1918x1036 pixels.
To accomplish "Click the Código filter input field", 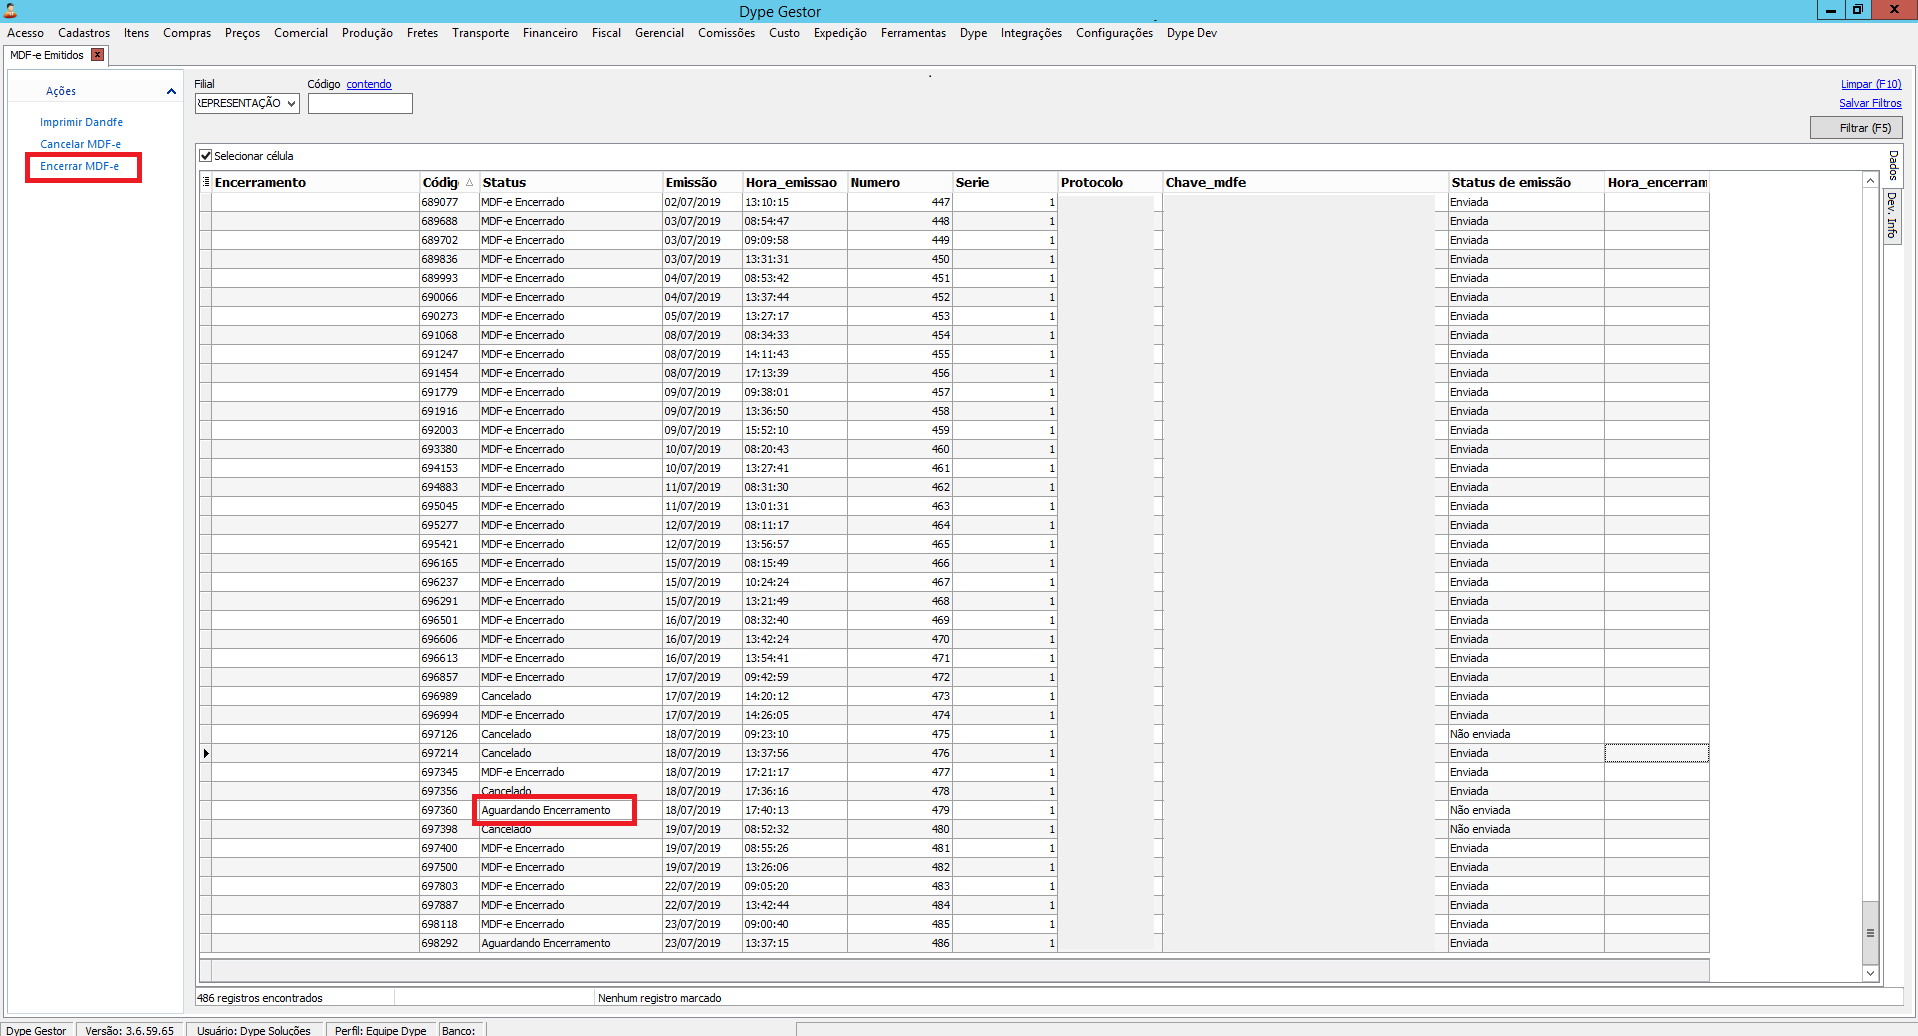I will pos(360,103).
